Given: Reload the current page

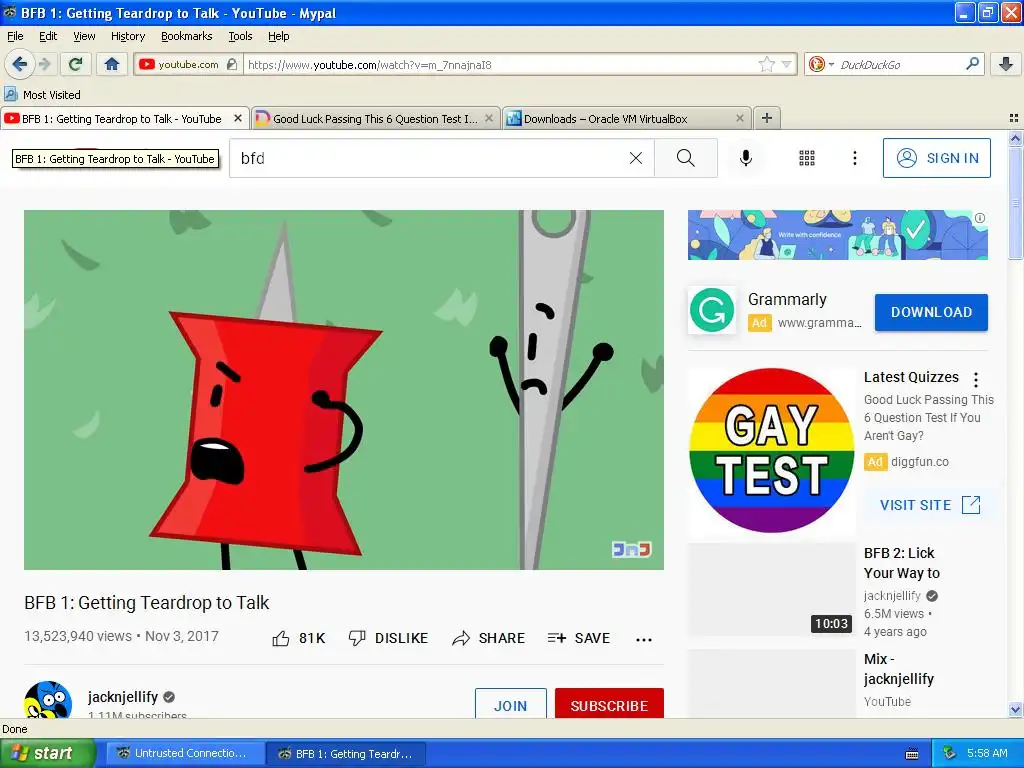Looking at the screenshot, I should pos(75,64).
